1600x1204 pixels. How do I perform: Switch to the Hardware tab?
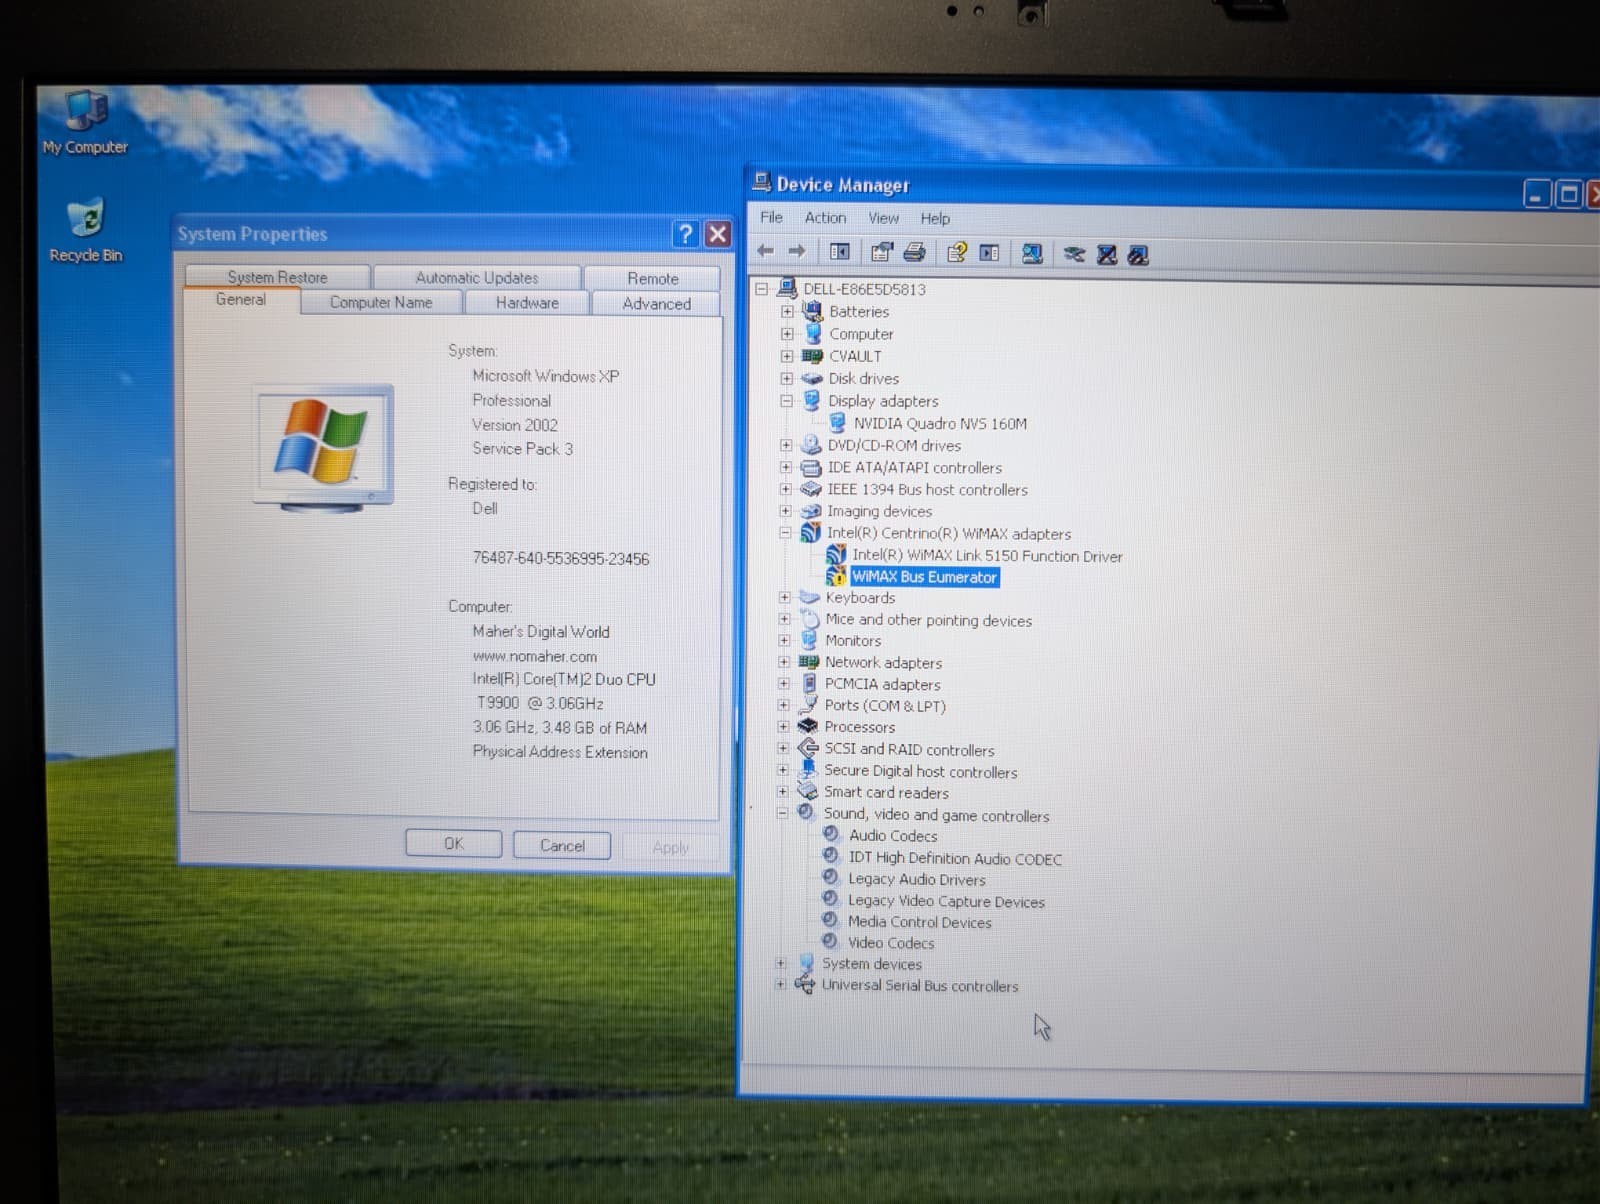[x=527, y=303]
